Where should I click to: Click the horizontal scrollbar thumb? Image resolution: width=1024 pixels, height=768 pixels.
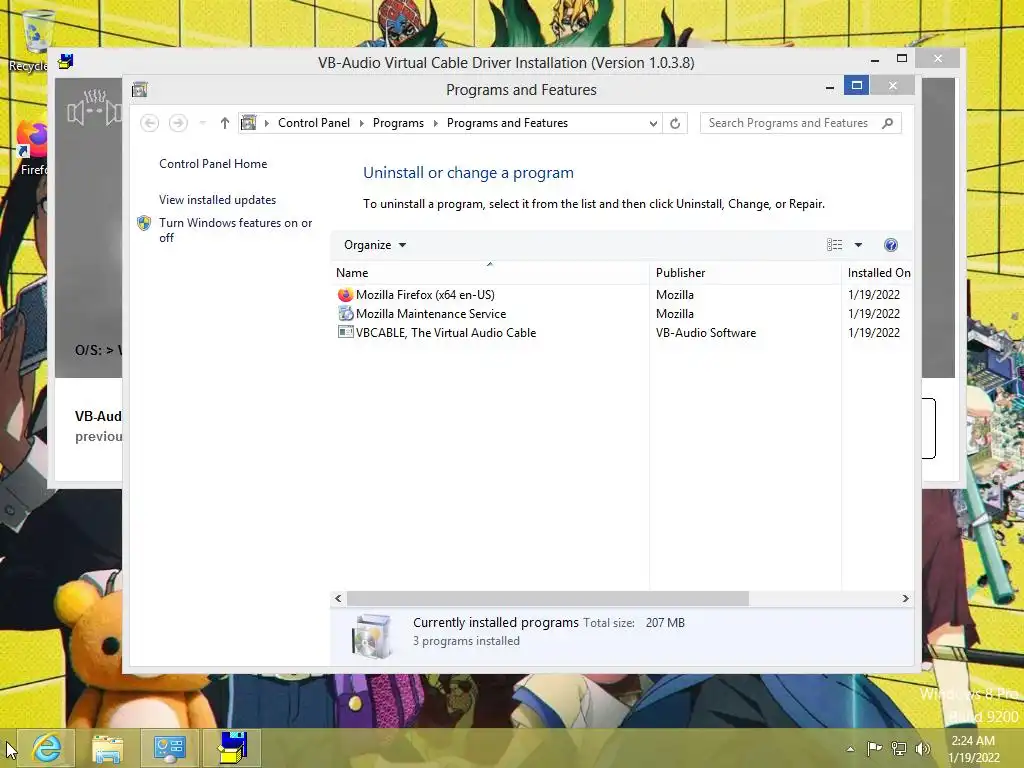(547, 598)
